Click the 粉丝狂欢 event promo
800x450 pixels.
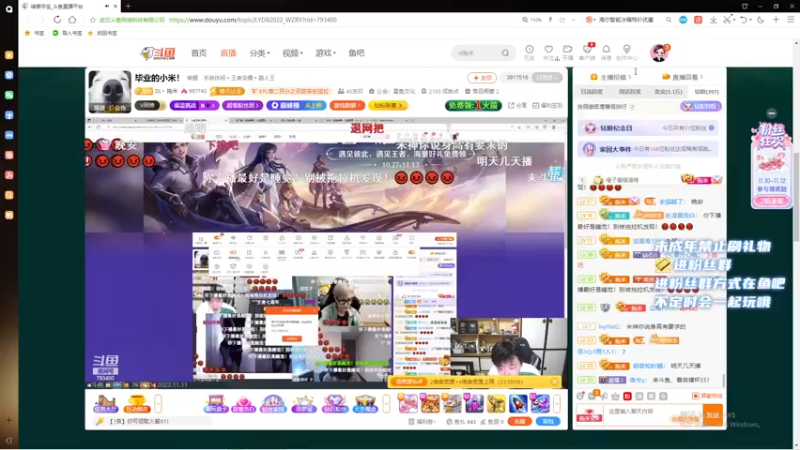[771, 165]
